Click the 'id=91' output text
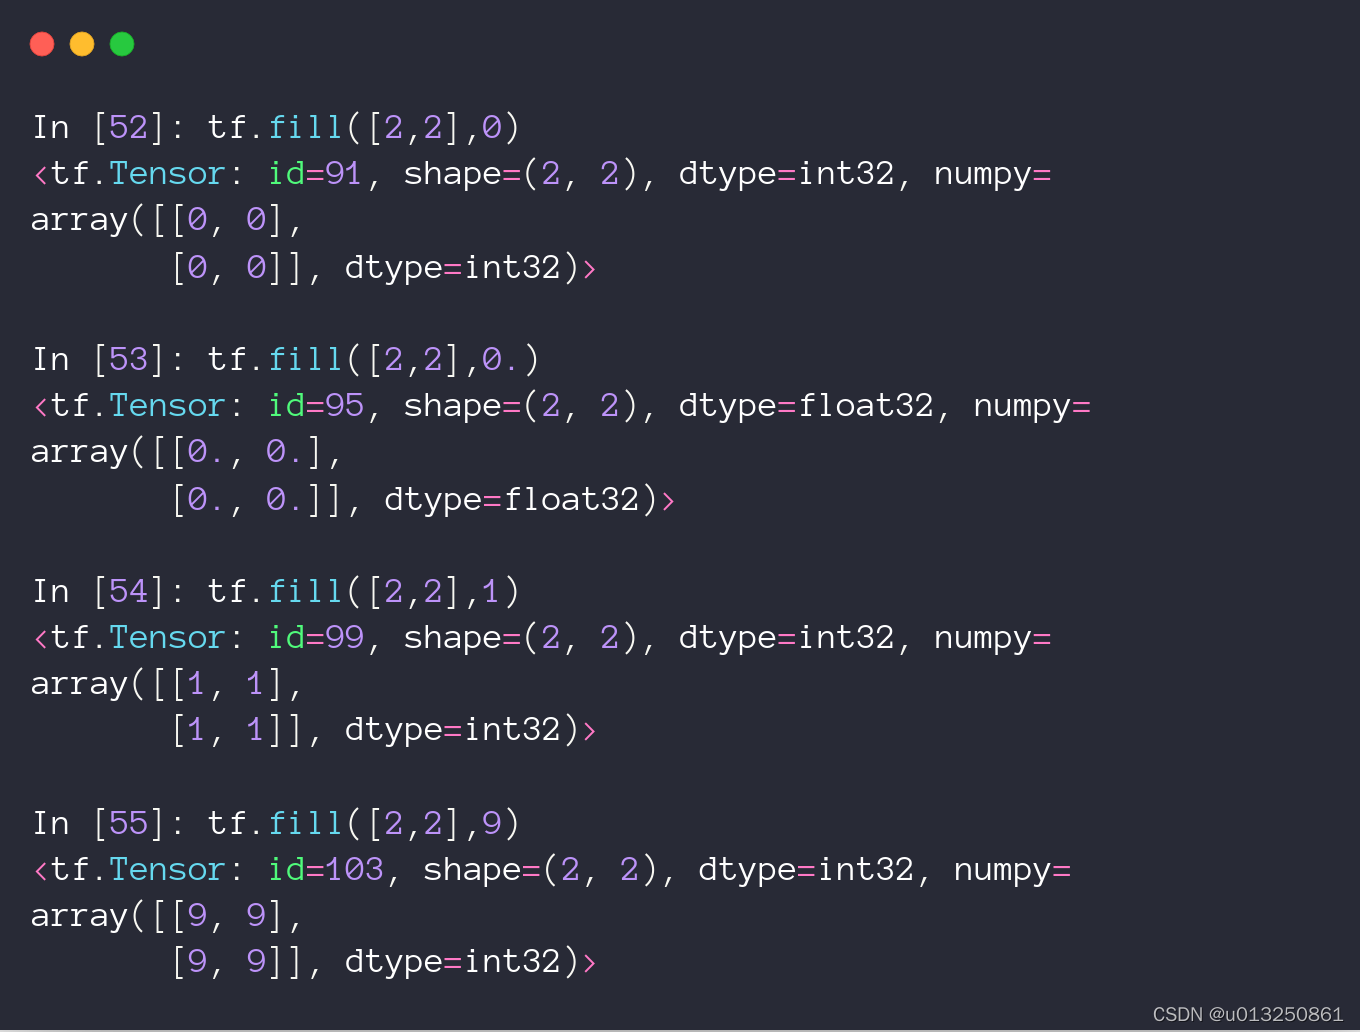This screenshot has height=1032, width=1360. coord(314,173)
